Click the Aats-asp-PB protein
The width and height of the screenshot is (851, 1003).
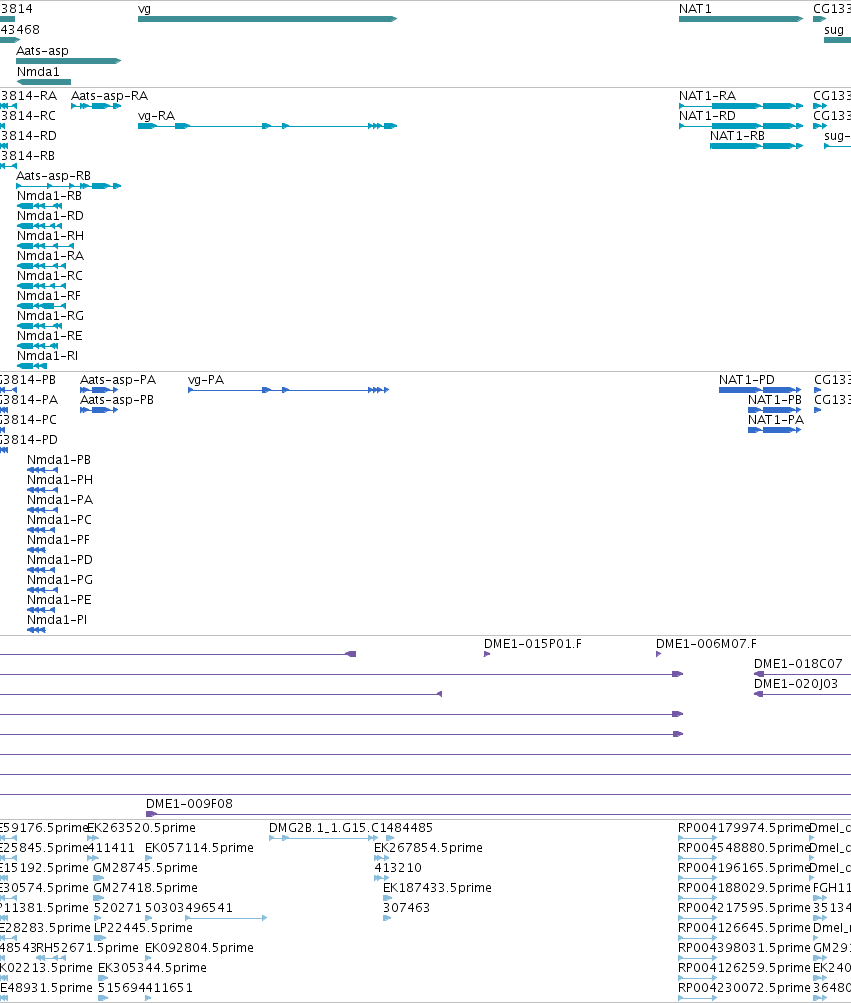point(99,410)
